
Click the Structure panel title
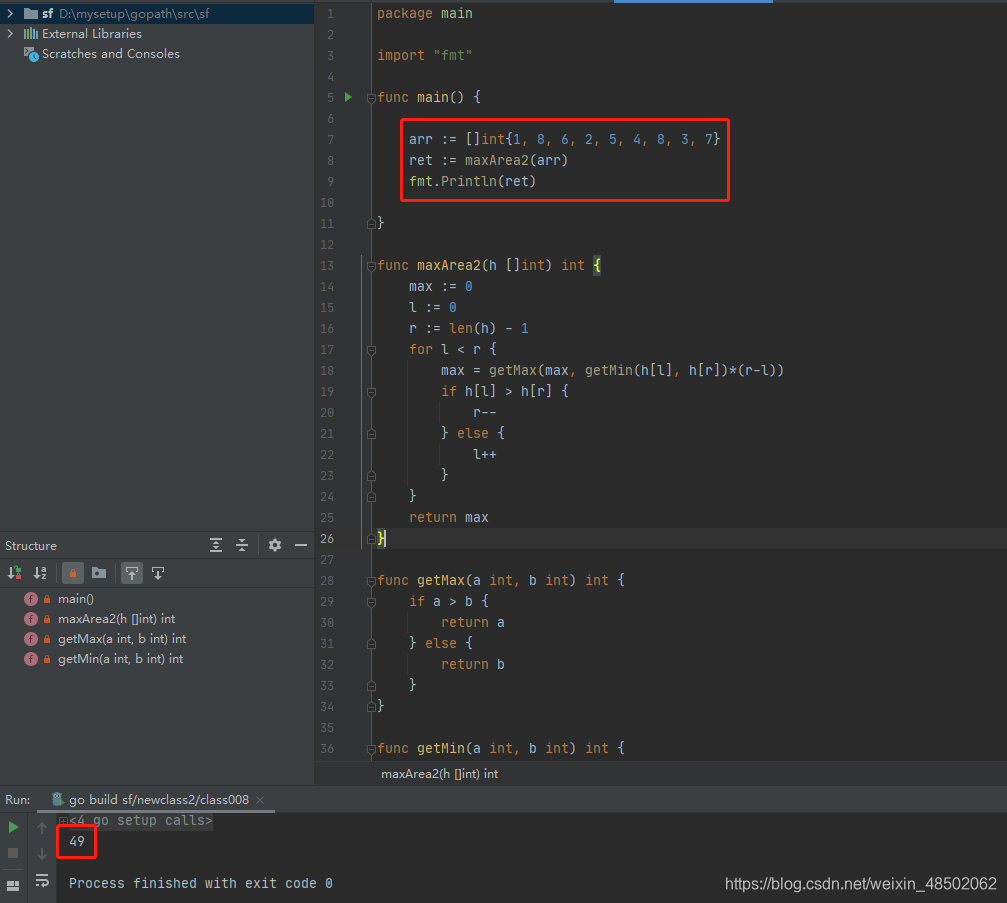point(31,545)
